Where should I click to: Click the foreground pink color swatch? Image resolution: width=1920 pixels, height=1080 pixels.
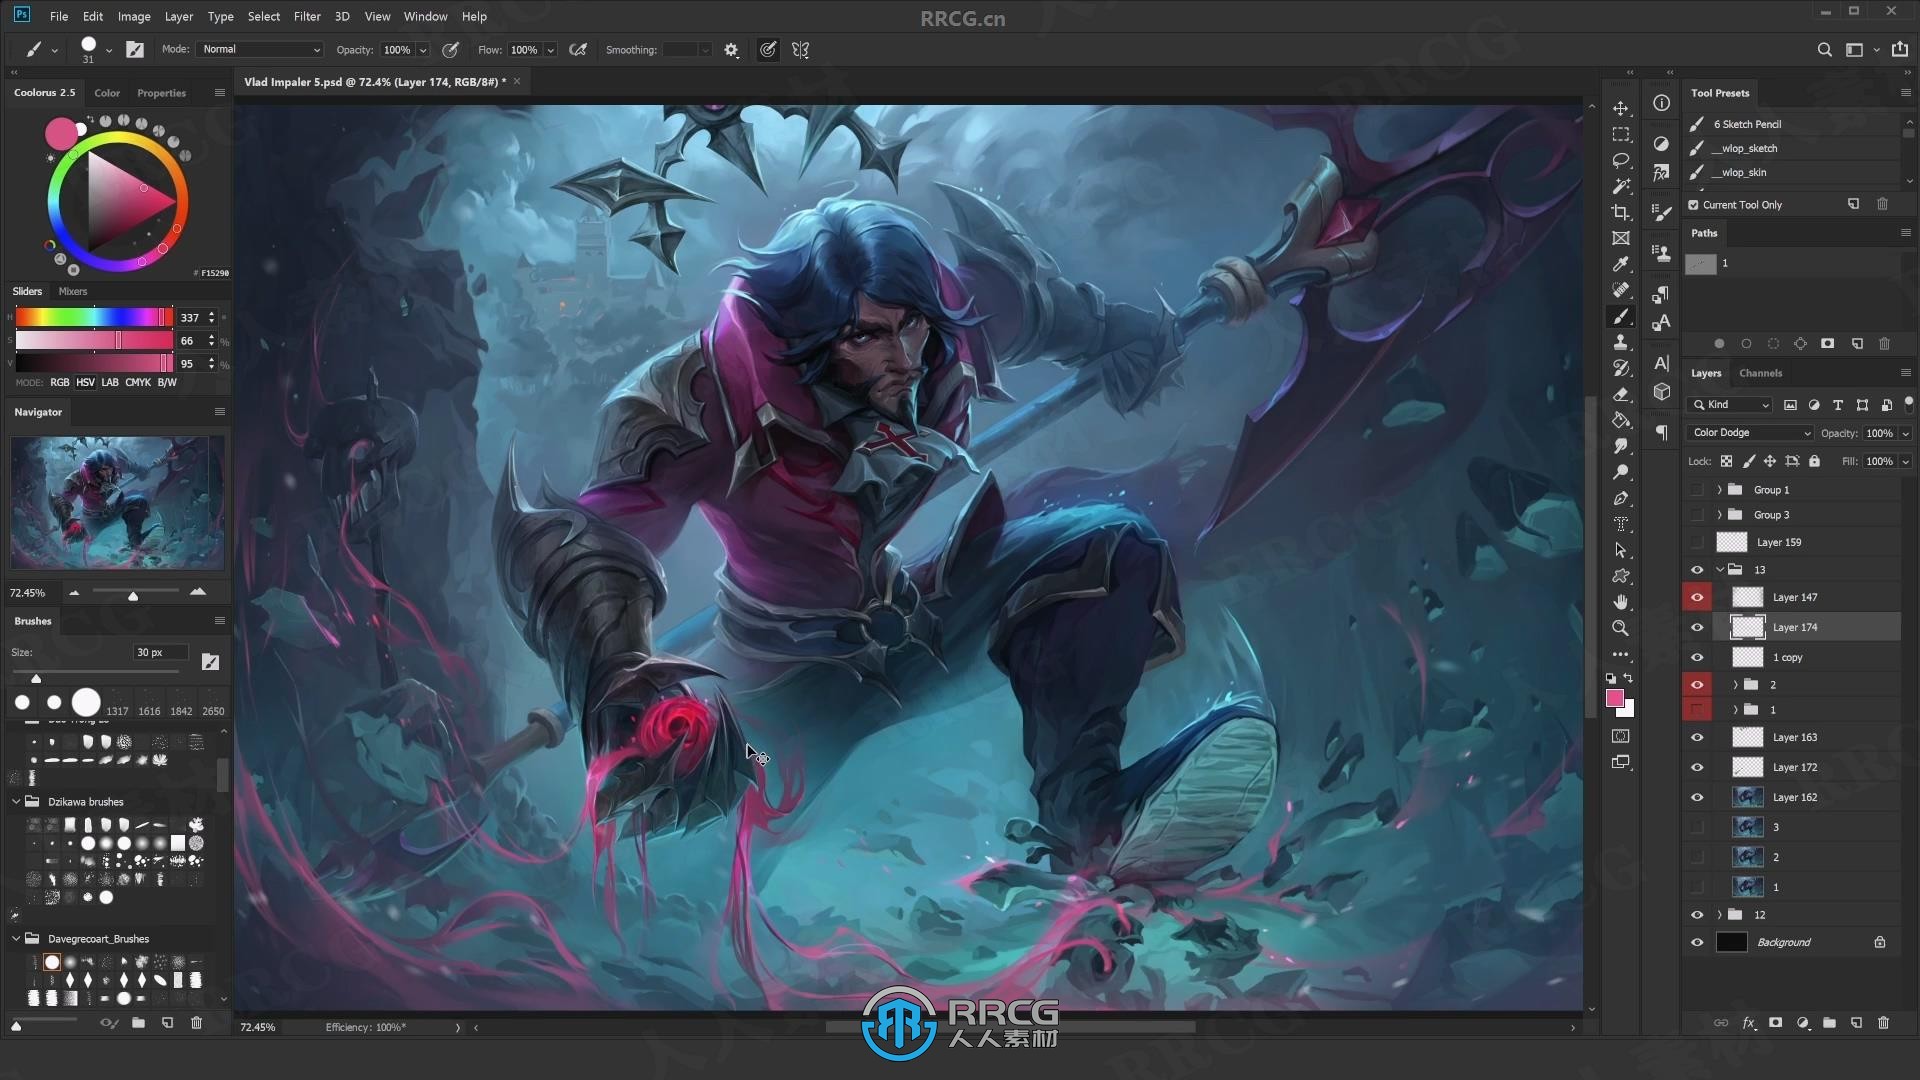1615,698
